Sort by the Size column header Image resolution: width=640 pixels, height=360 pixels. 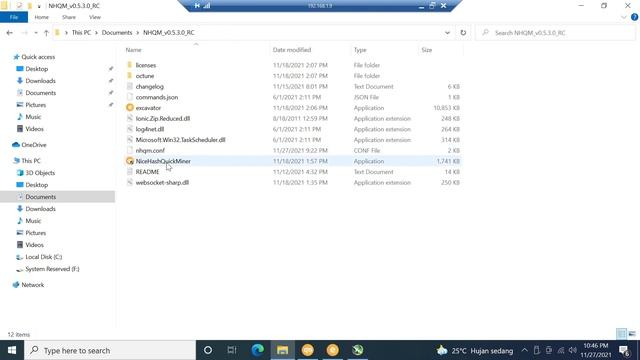427,50
